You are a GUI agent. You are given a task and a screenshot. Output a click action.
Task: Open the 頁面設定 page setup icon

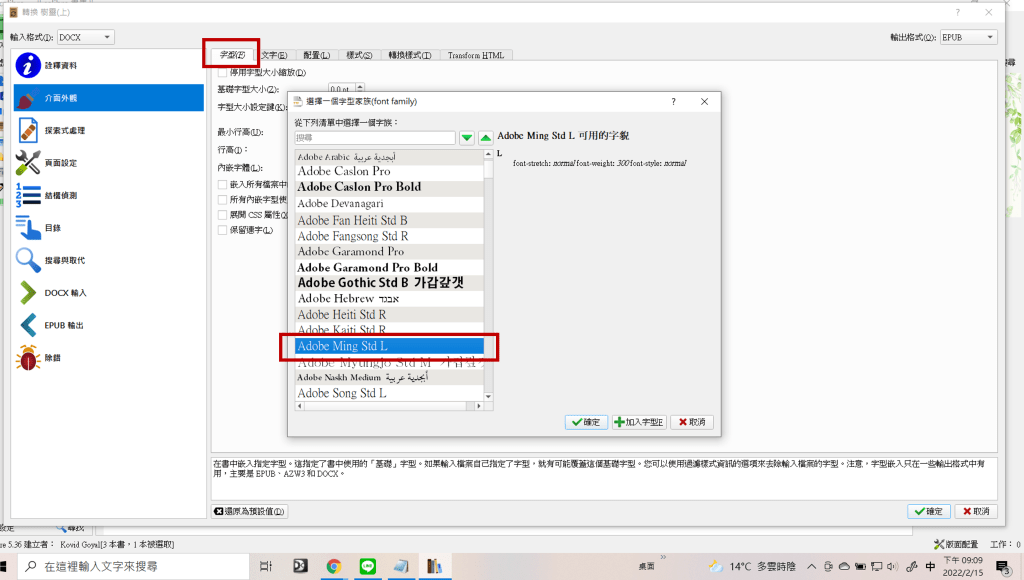(x=28, y=162)
